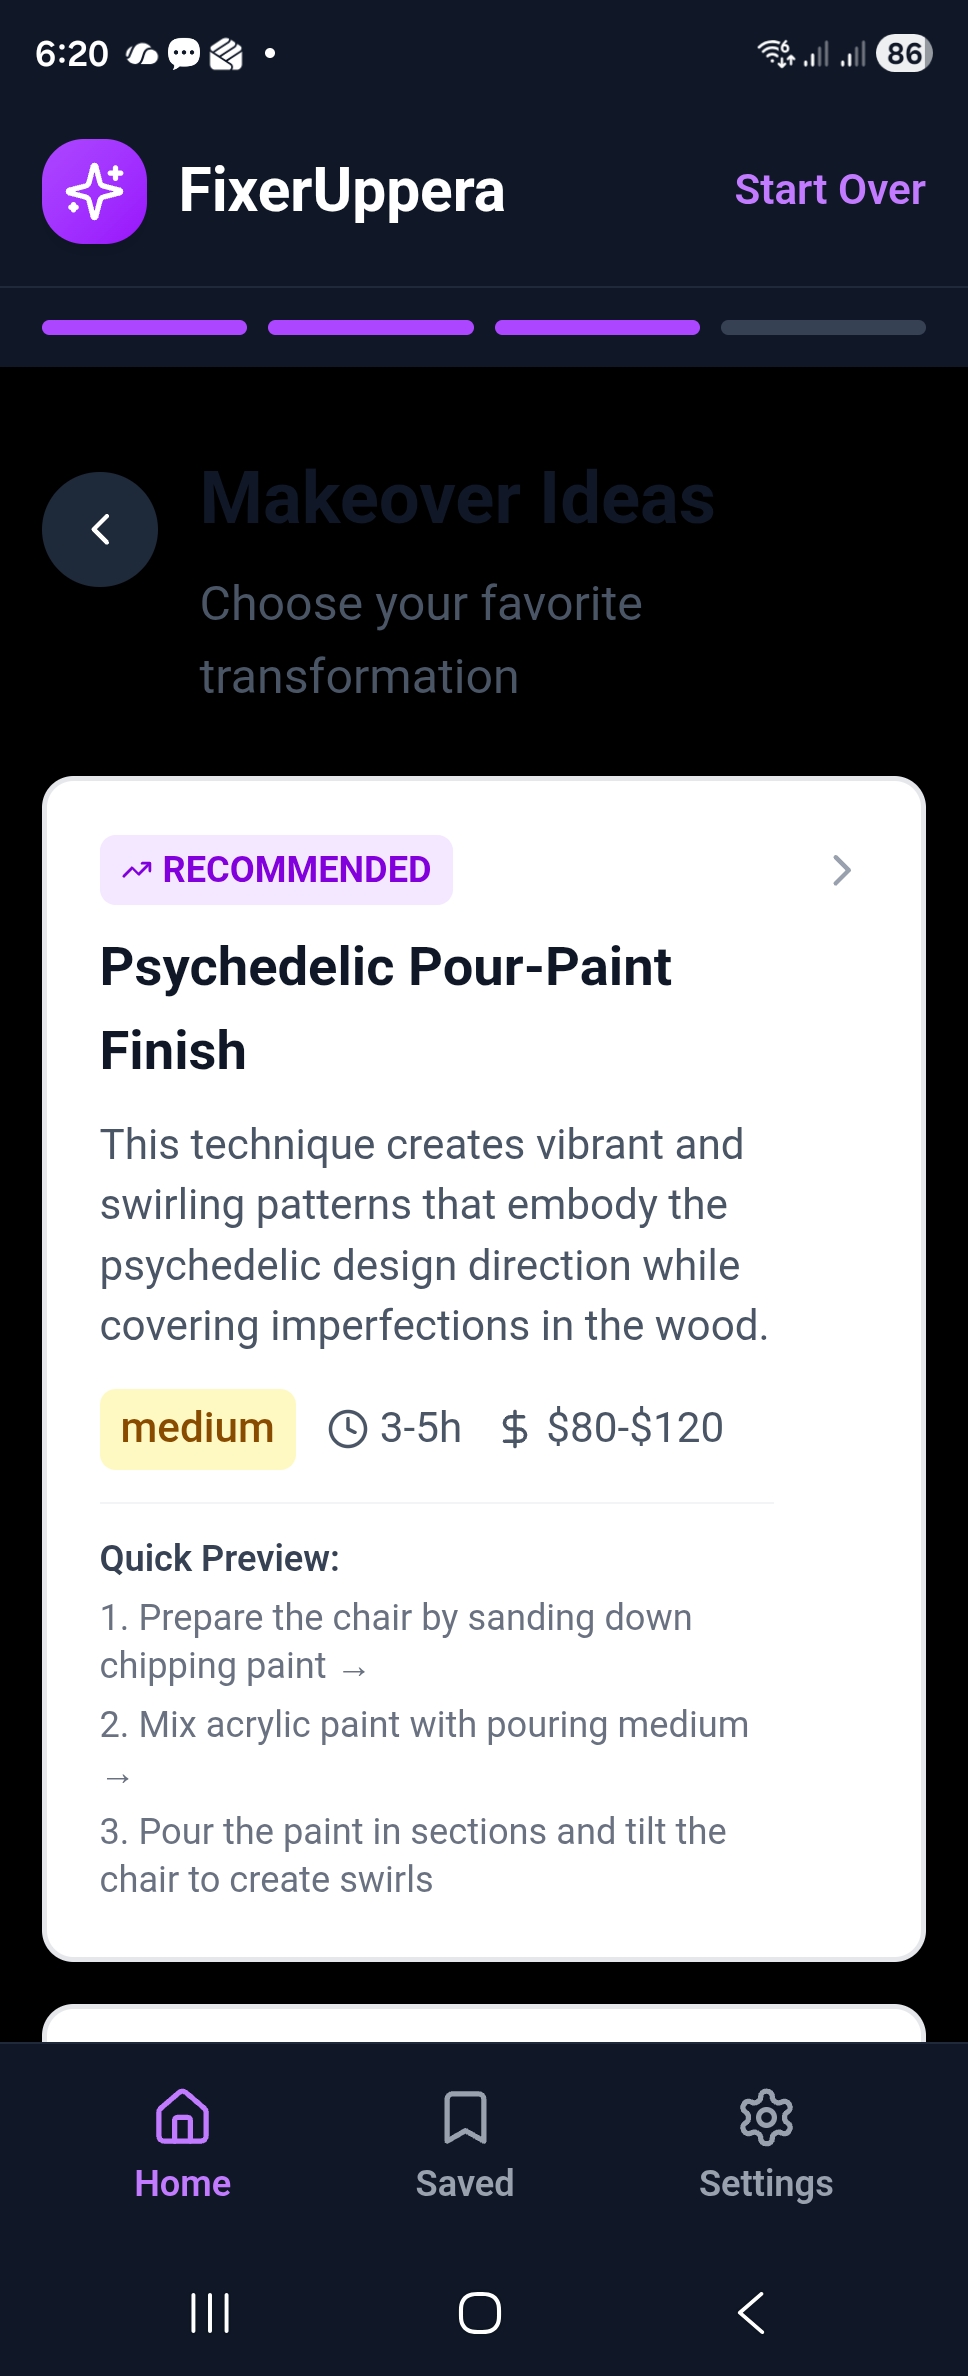
Task: Click the Start Over link
Action: 829,190
